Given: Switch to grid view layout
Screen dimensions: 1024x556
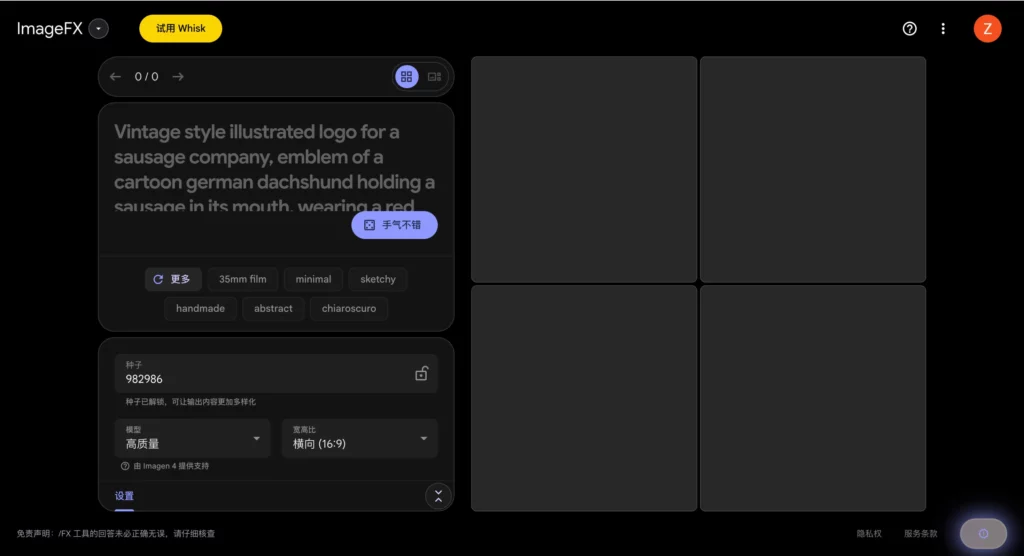Looking at the screenshot, I should [x=406, y=76].
